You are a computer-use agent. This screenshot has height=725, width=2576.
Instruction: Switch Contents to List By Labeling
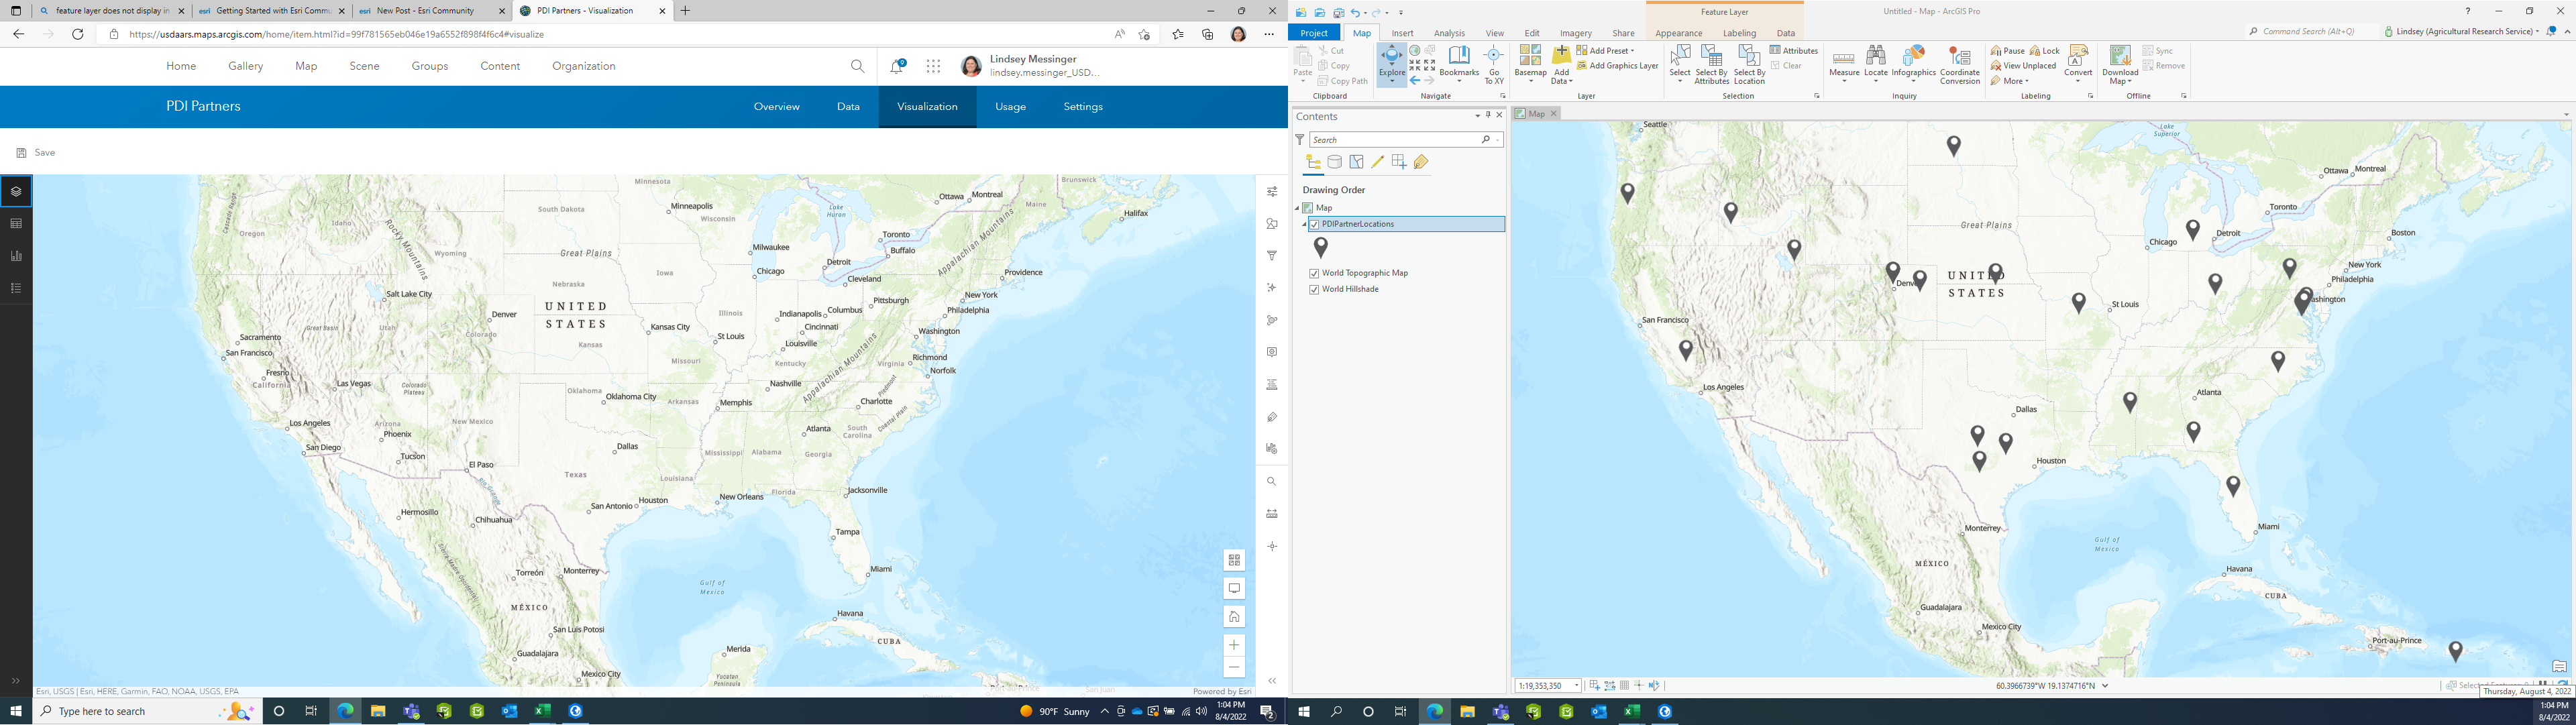[x=1421, y=162]
